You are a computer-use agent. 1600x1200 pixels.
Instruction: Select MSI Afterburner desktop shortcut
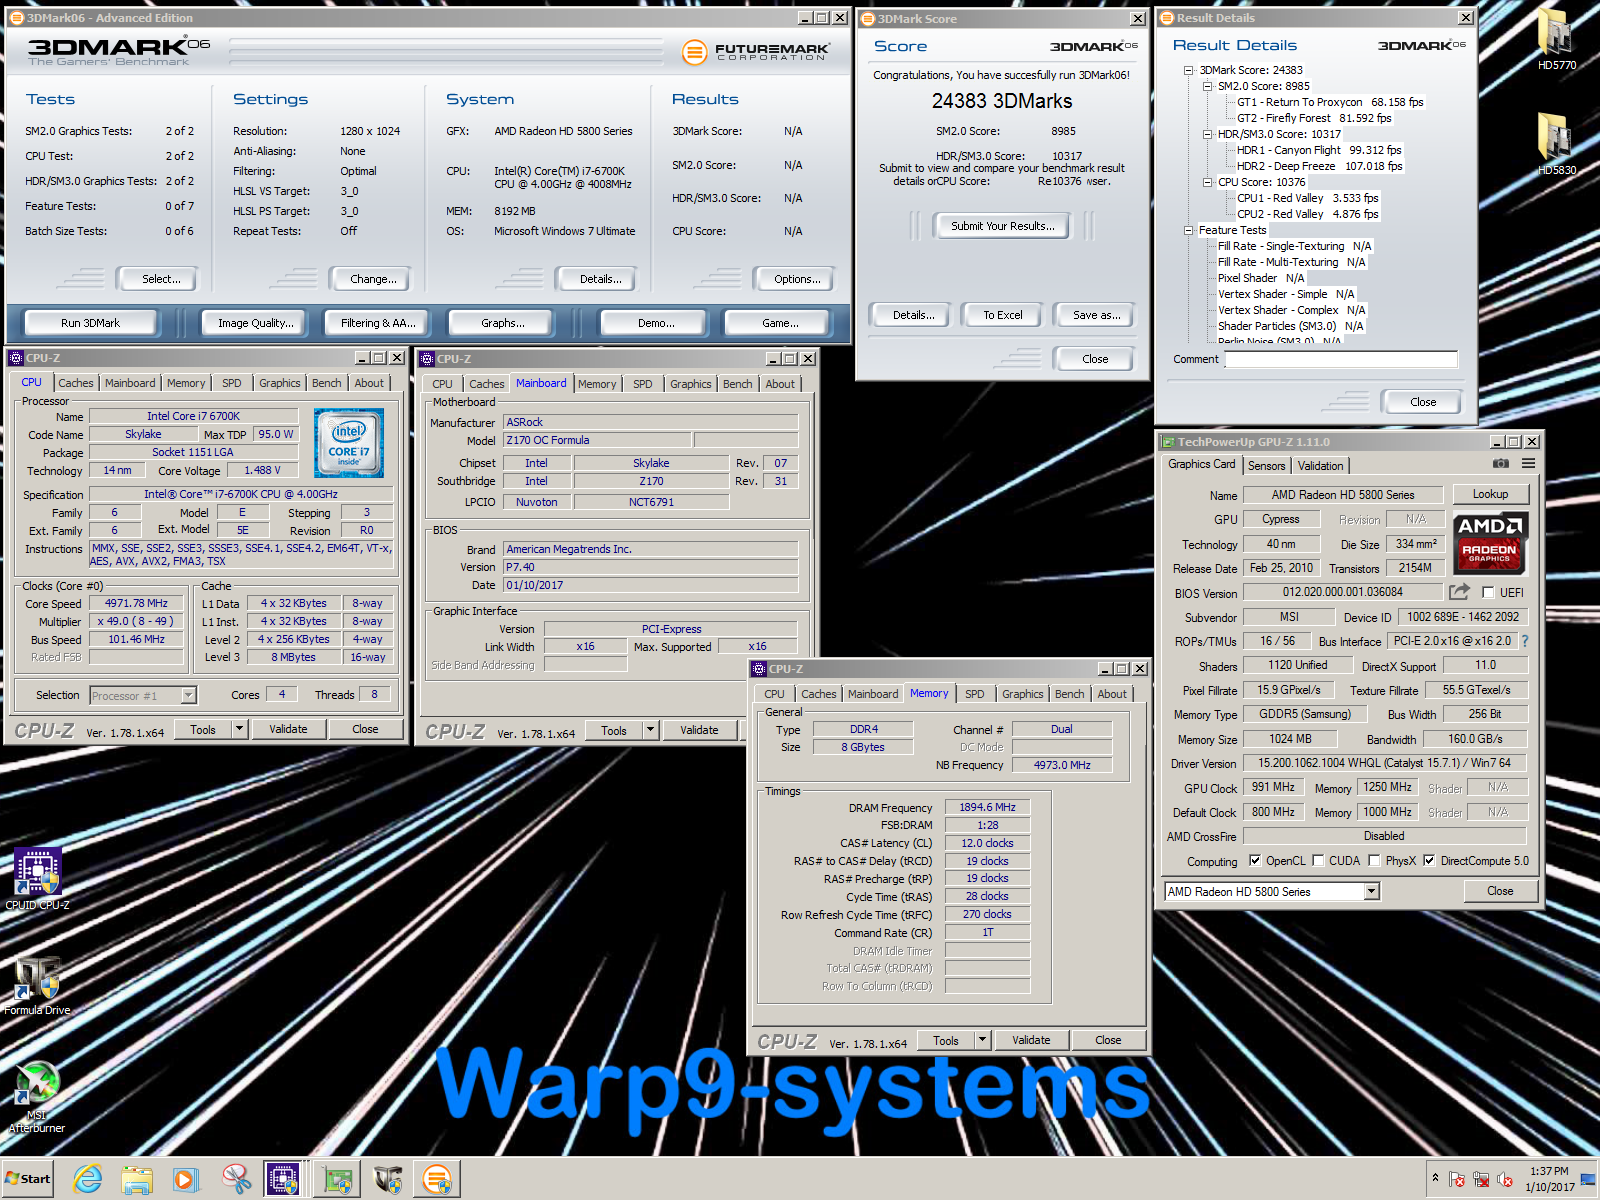coord(37,1096)
